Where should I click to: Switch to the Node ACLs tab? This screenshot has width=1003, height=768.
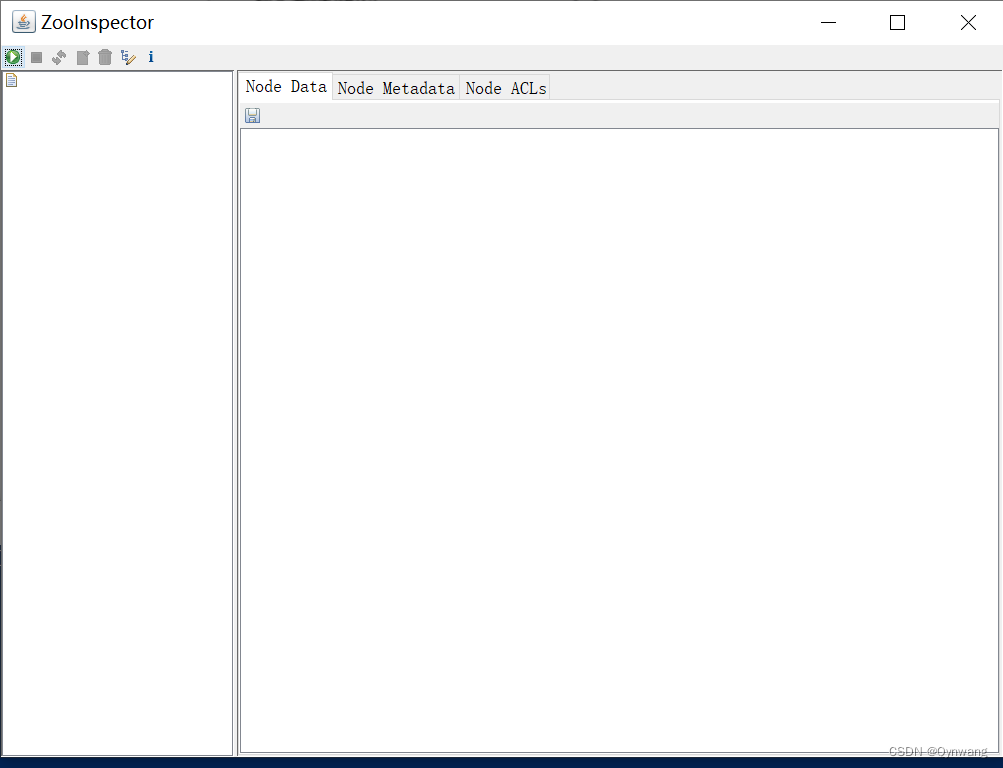click(x=505, y=88)
